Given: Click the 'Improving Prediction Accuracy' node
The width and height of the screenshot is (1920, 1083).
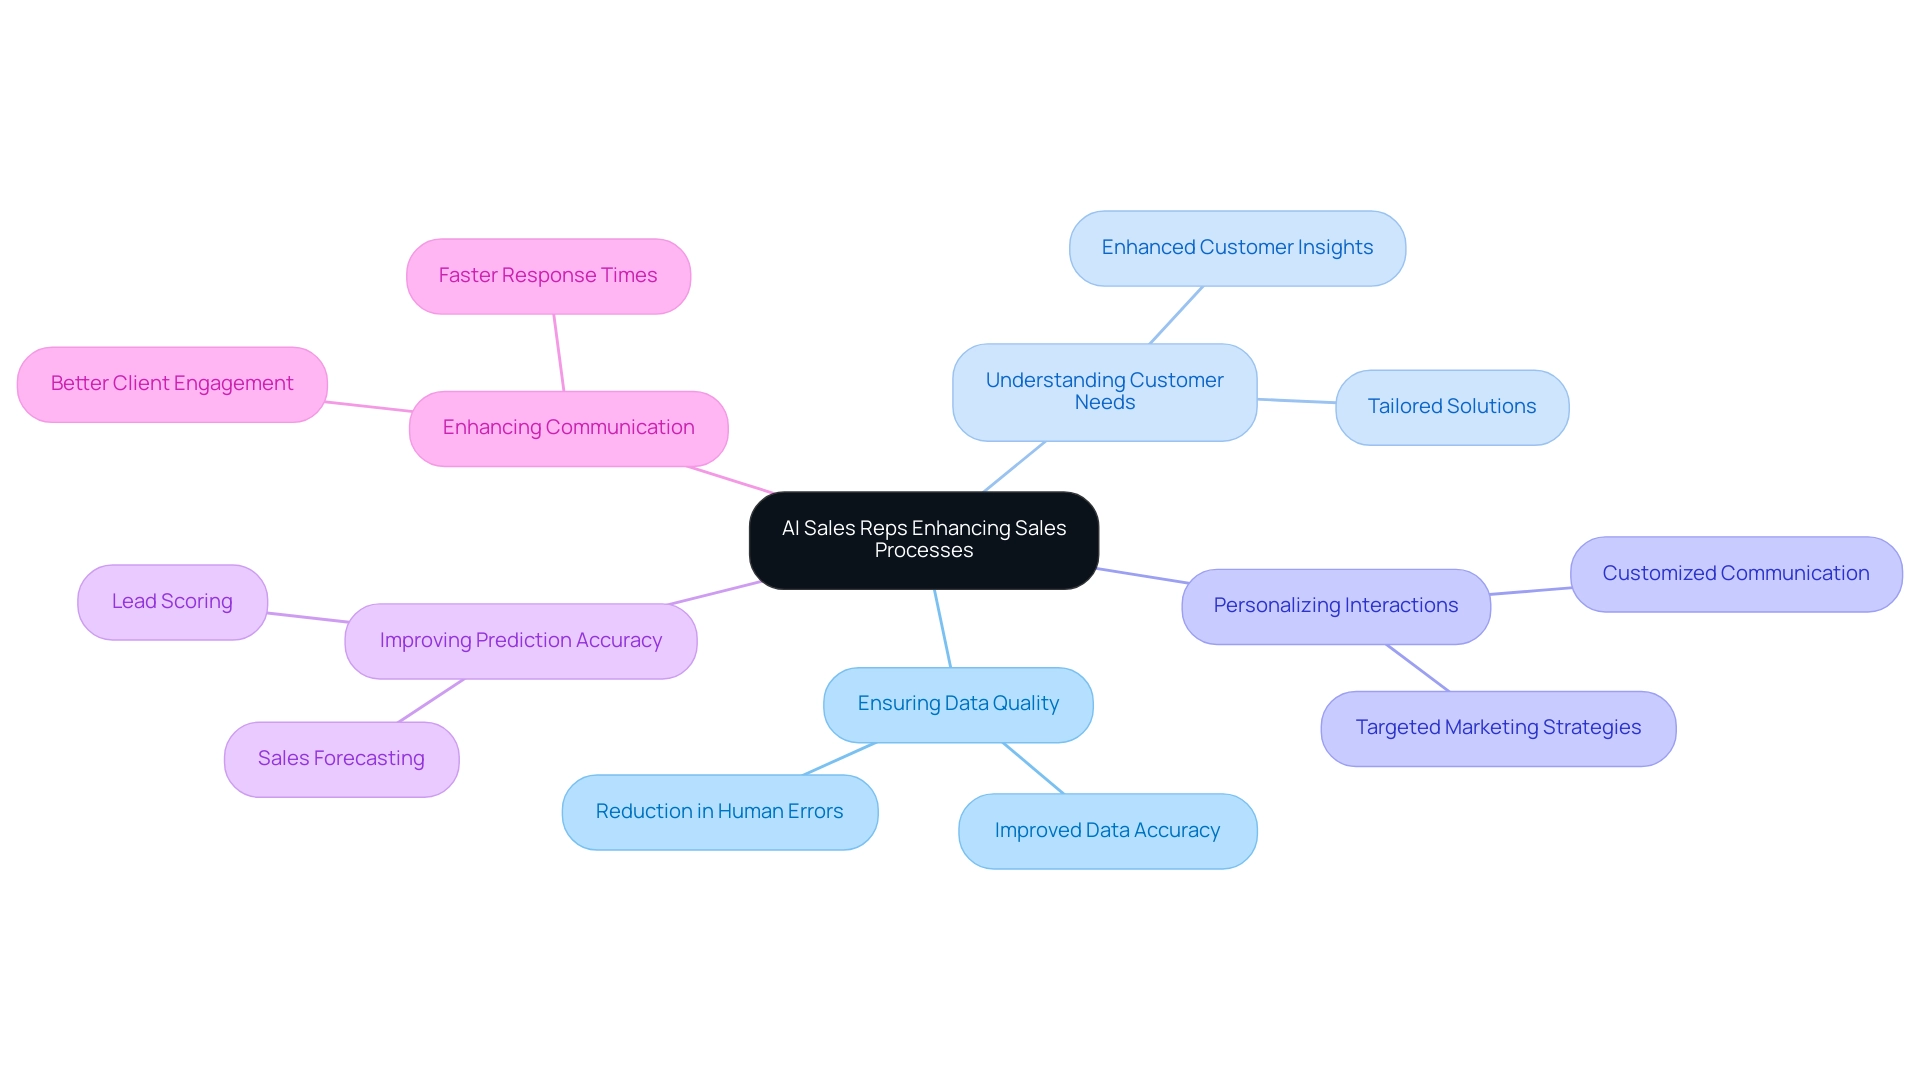Looking at the screenshot, I should [516, 640].
